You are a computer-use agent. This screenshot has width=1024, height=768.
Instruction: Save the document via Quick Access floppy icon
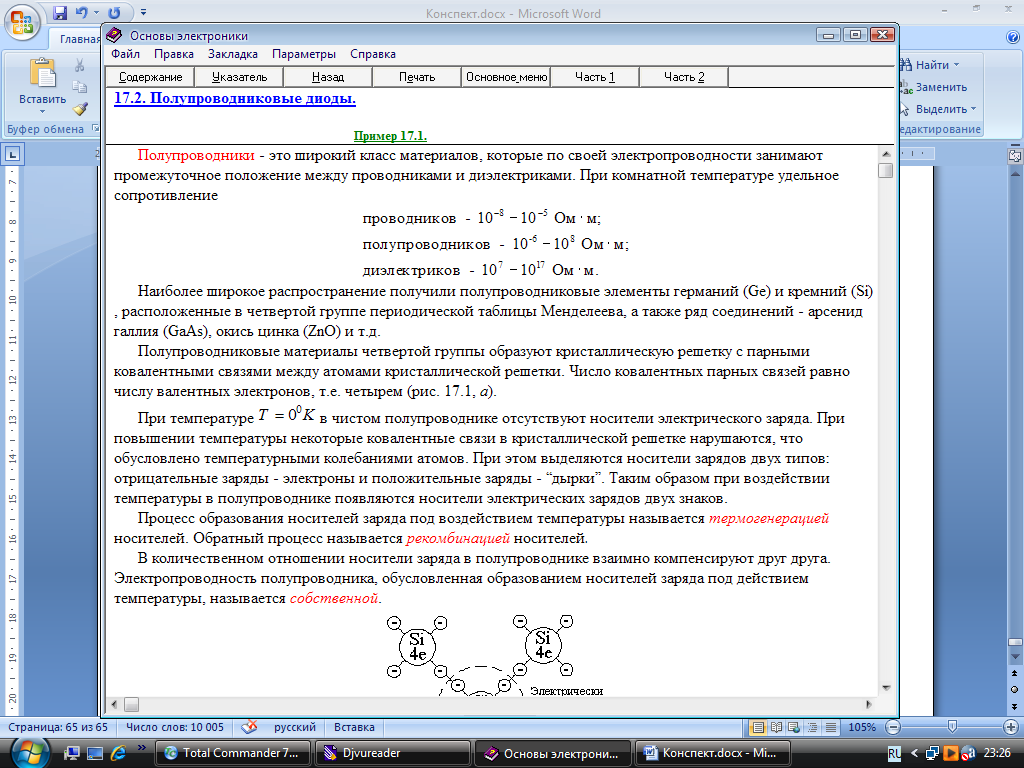(x=60, y=12)
